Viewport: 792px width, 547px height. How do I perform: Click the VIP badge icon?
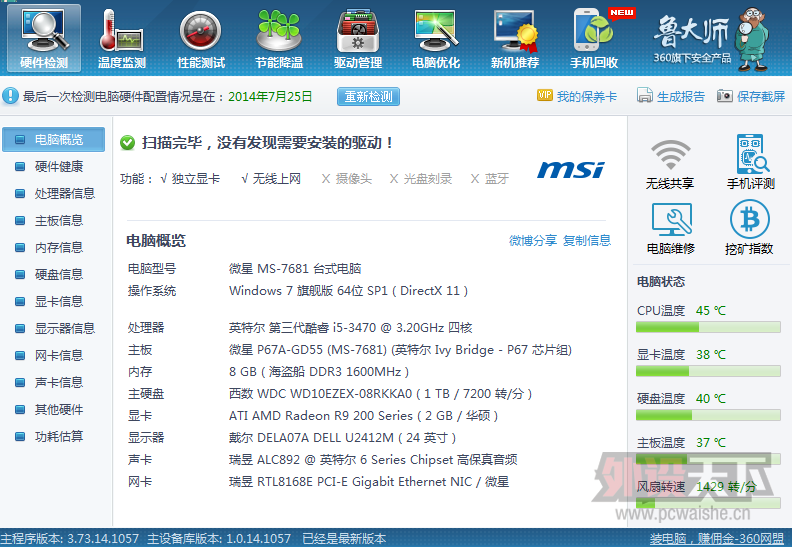click(x=544, y=95)
